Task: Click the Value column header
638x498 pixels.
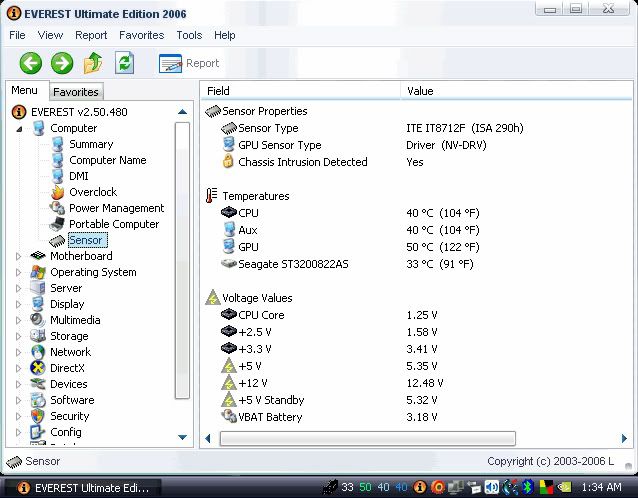Action: [516, 91]
